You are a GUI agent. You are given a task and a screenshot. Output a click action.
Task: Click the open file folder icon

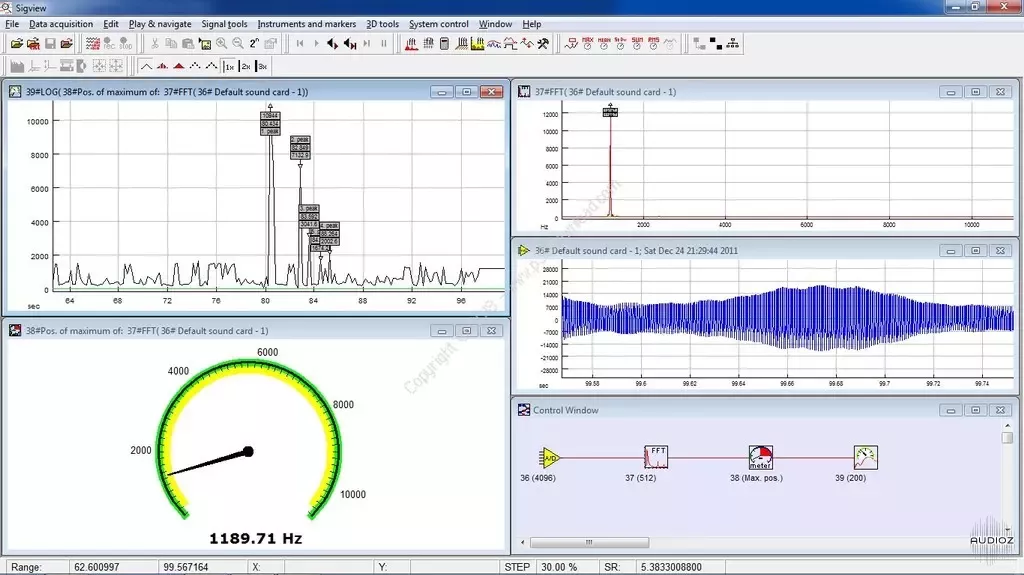tap(16, 44)
